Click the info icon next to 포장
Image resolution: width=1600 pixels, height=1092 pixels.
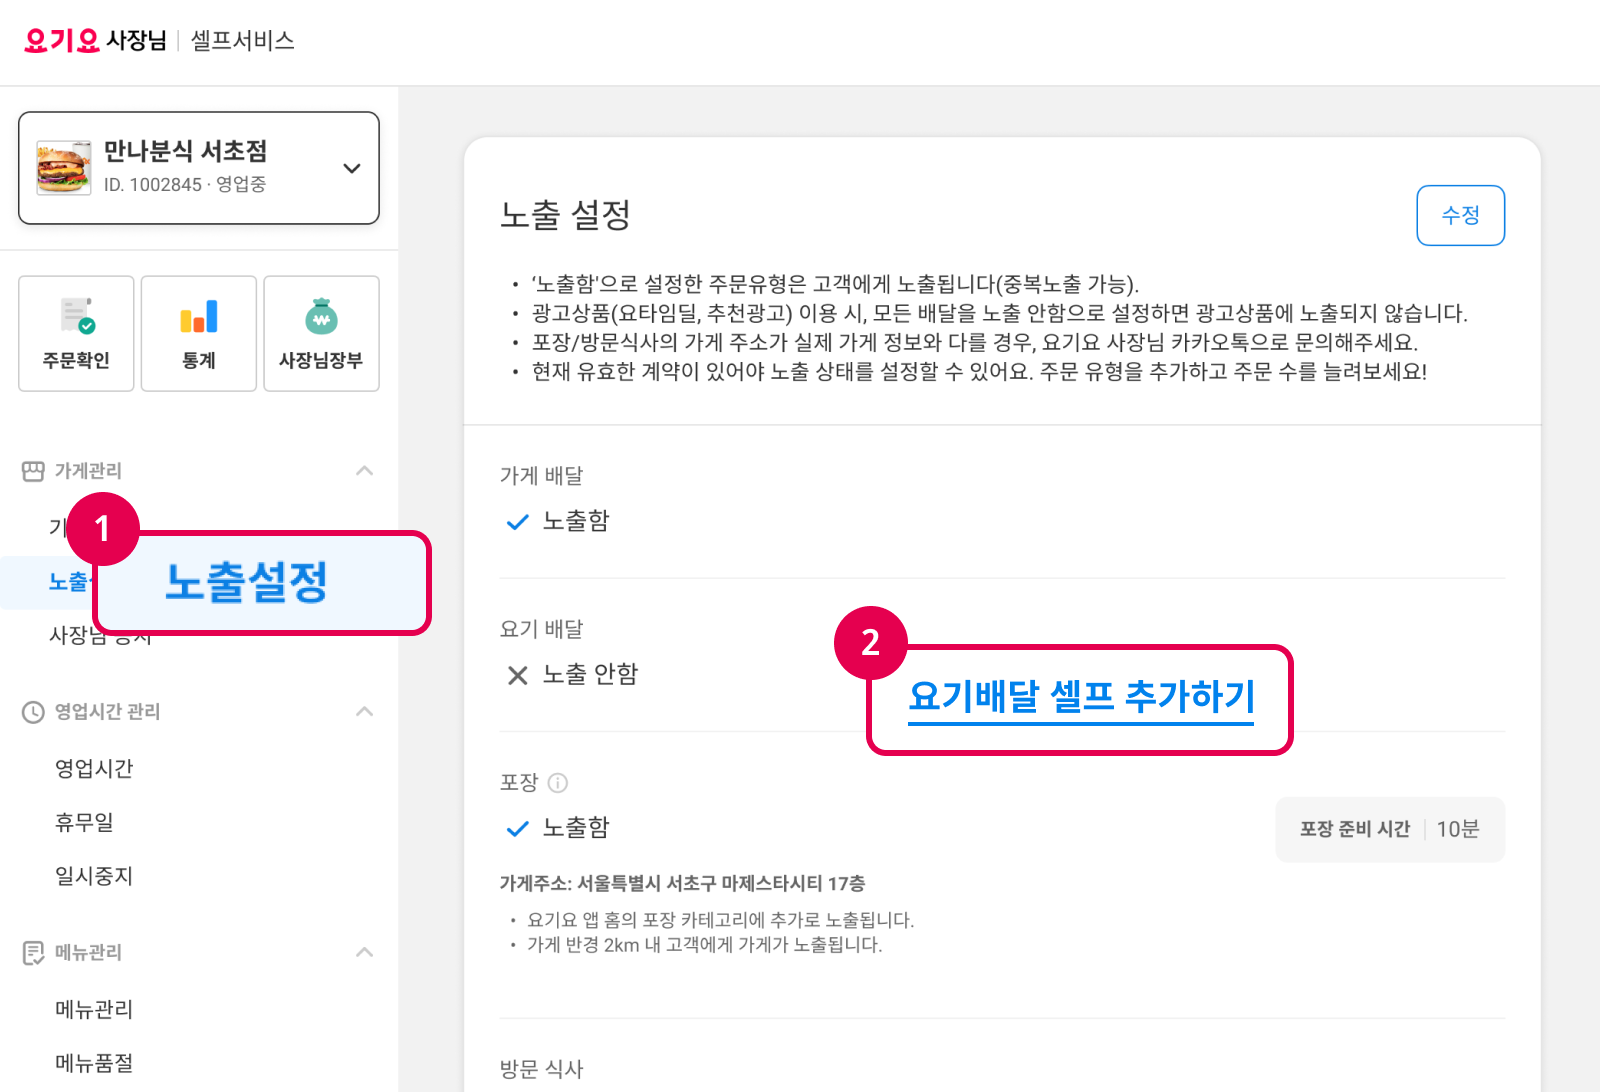coord(558,783)
